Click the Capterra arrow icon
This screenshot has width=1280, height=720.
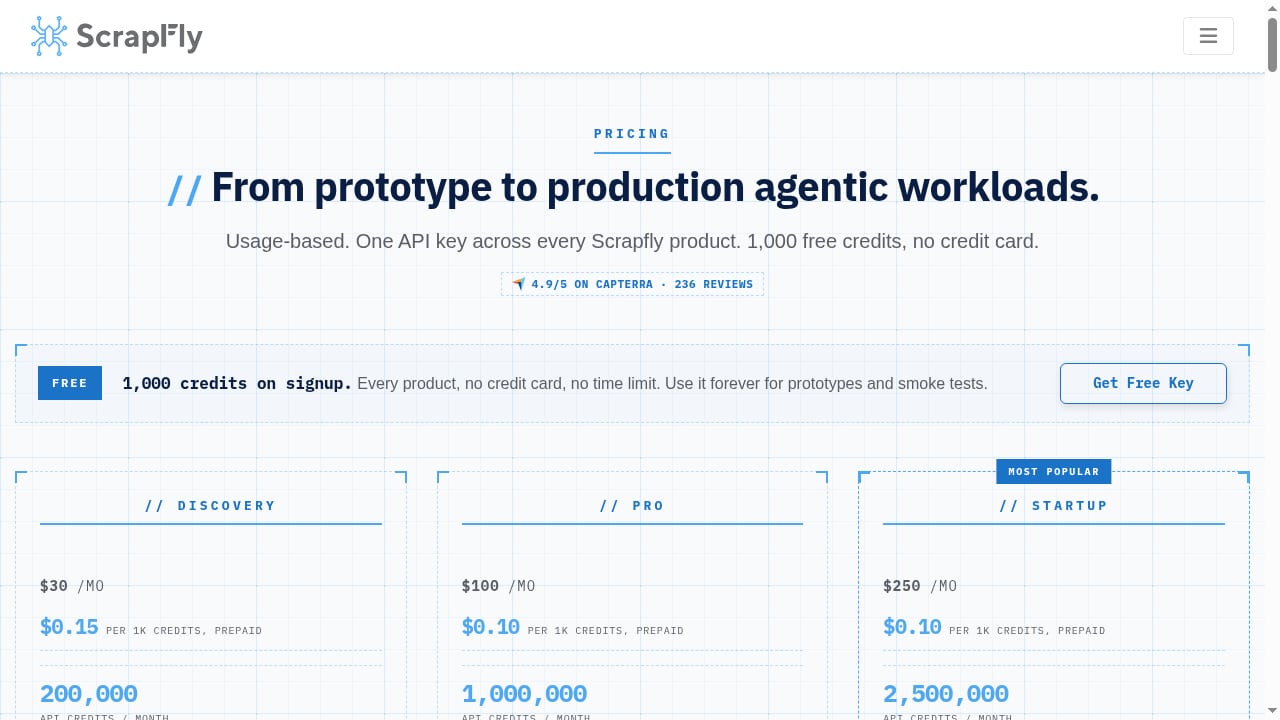[518, 284]
